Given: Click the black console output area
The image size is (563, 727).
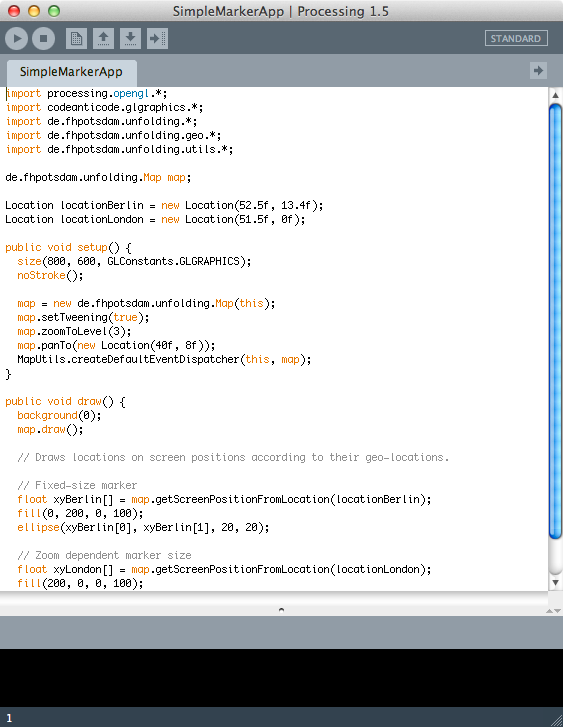Looking at the screenshot, I should [x=282, y=678].
